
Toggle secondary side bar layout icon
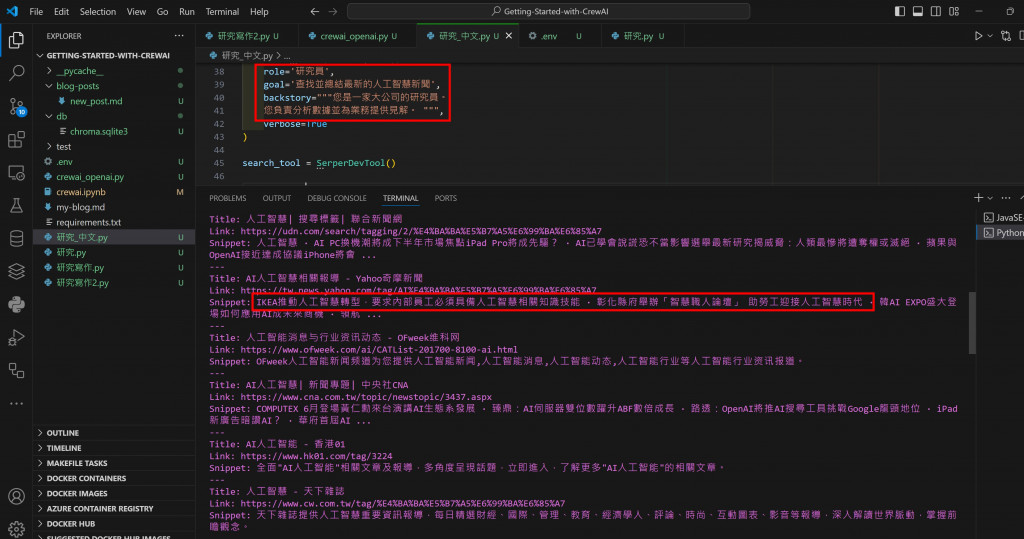pos(936,11)
